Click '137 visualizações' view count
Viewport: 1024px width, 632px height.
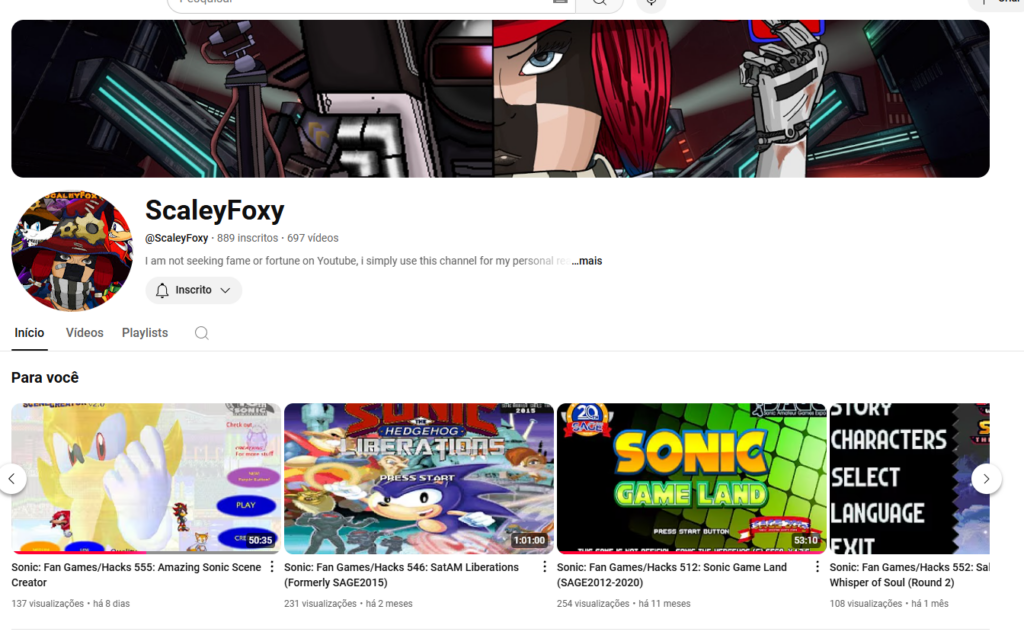[48, 604]
